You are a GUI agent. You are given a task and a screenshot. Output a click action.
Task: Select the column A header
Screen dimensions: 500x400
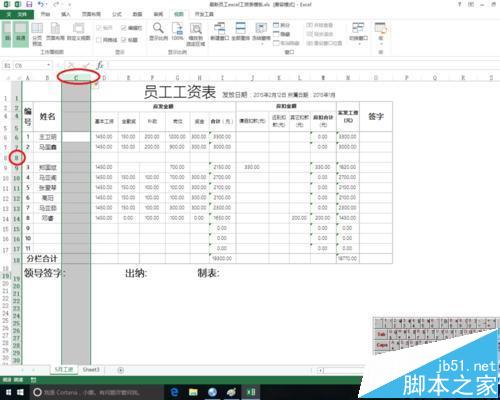click(28, 78)
